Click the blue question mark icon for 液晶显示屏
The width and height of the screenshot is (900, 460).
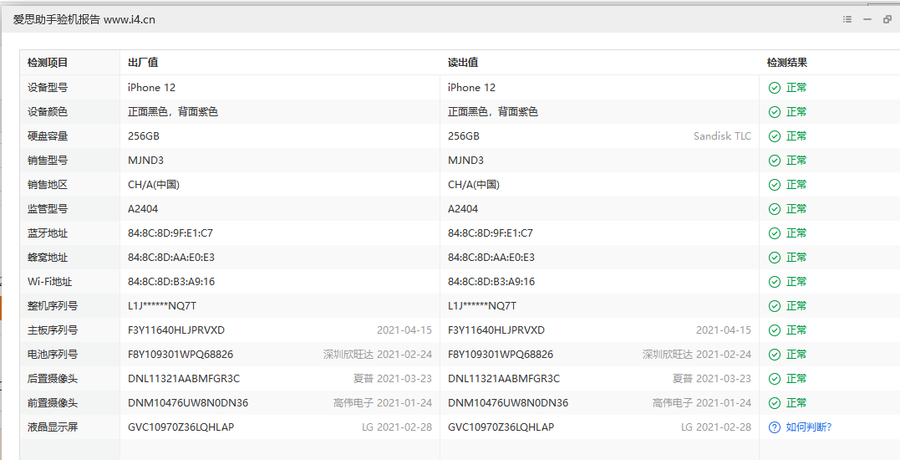click(774, 427)
